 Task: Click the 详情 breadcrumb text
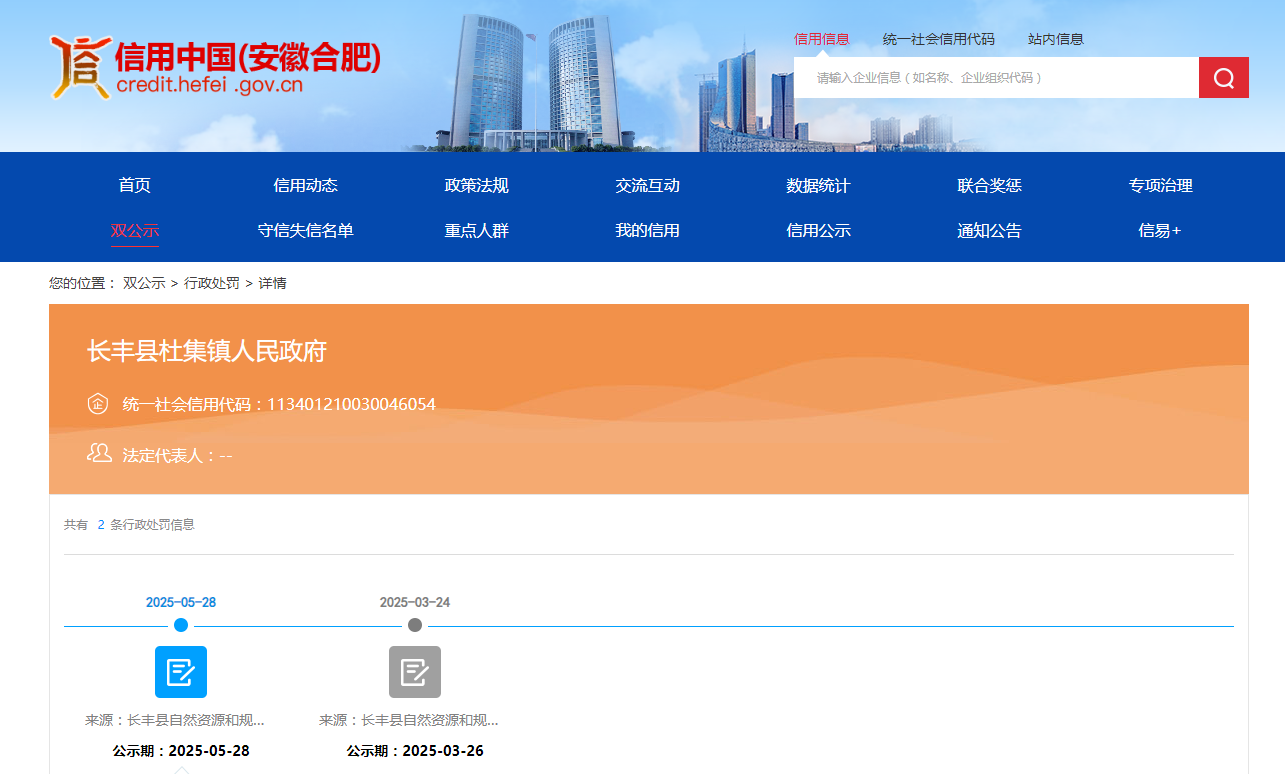coord(273,283)
